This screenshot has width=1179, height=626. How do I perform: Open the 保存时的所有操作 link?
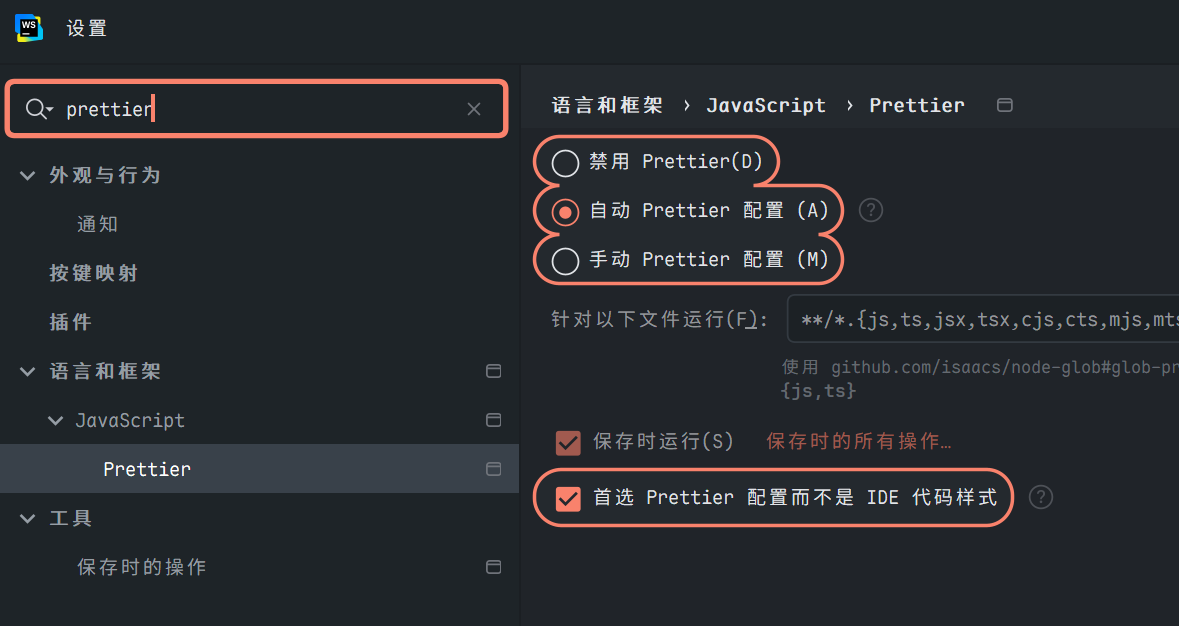pos(858,441)
